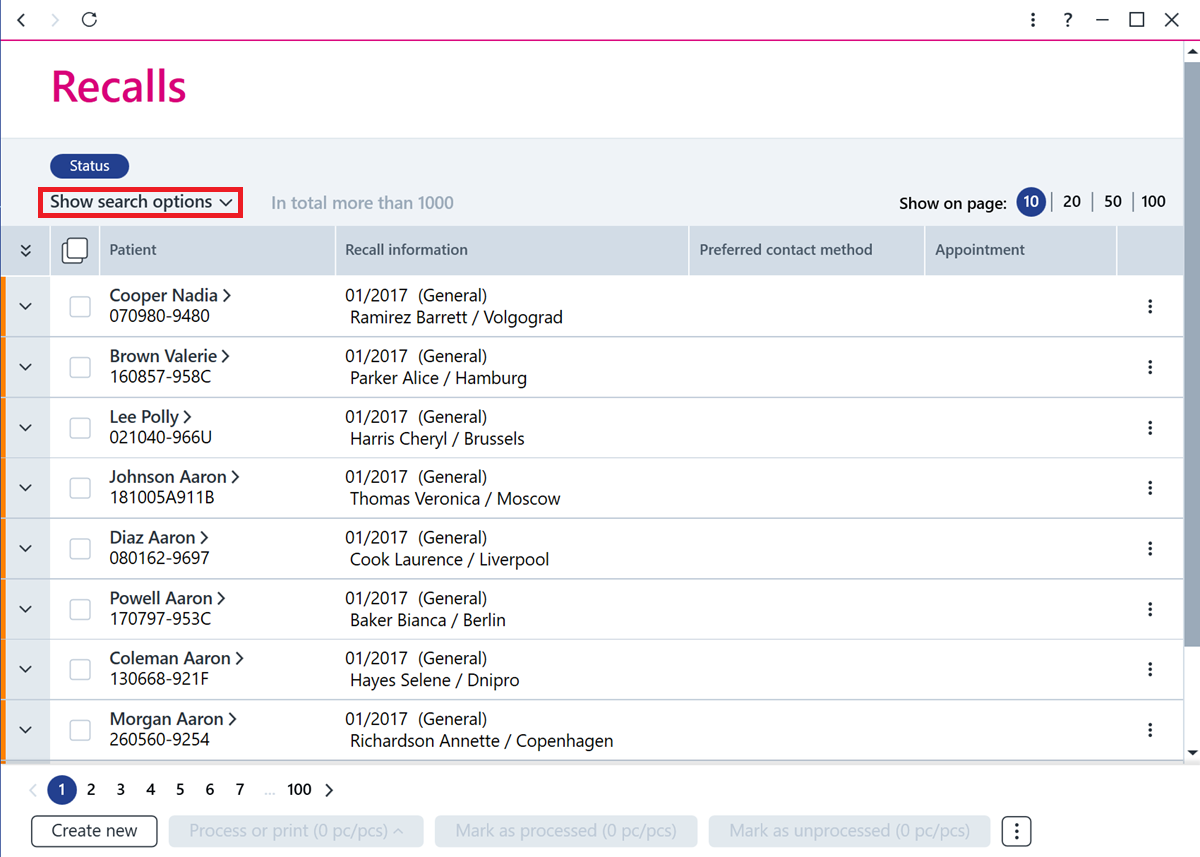Open actions menu for Johnson Aaron row
Image resolution: width=1200 pixels, height=857 pixels.
click(x=1150, y=488)
